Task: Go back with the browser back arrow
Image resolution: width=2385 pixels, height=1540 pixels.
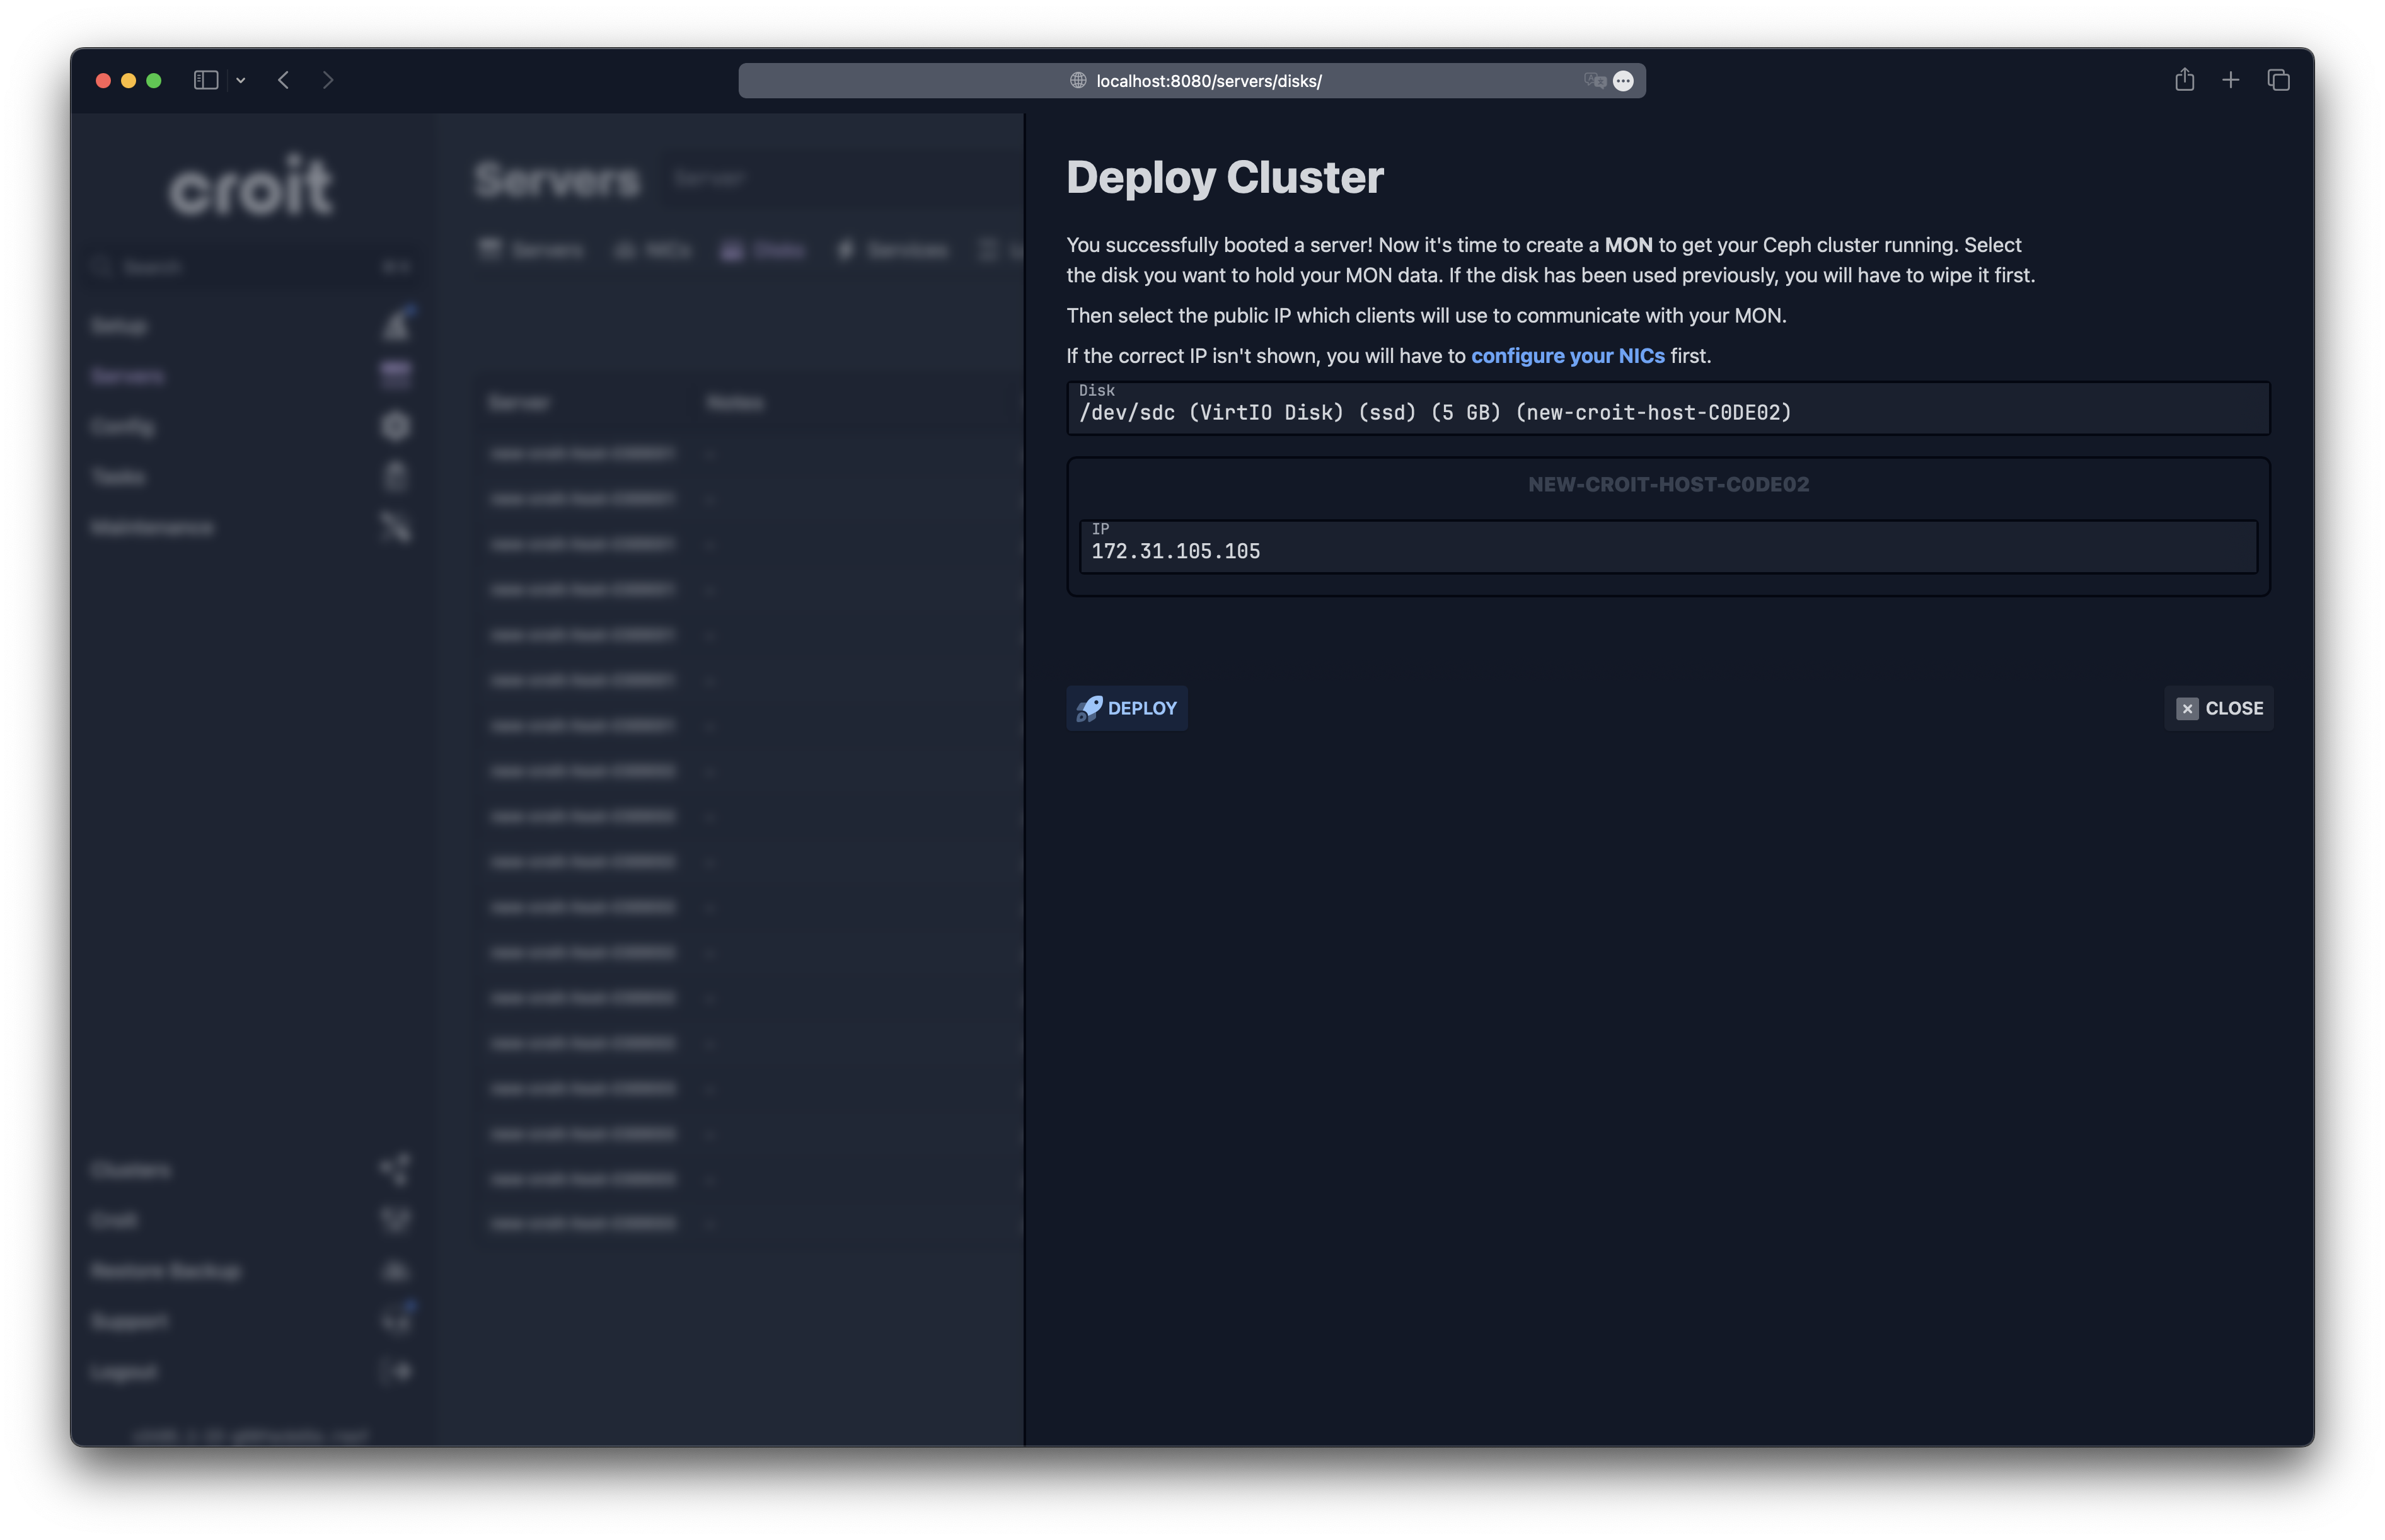Action: [284, 80]
